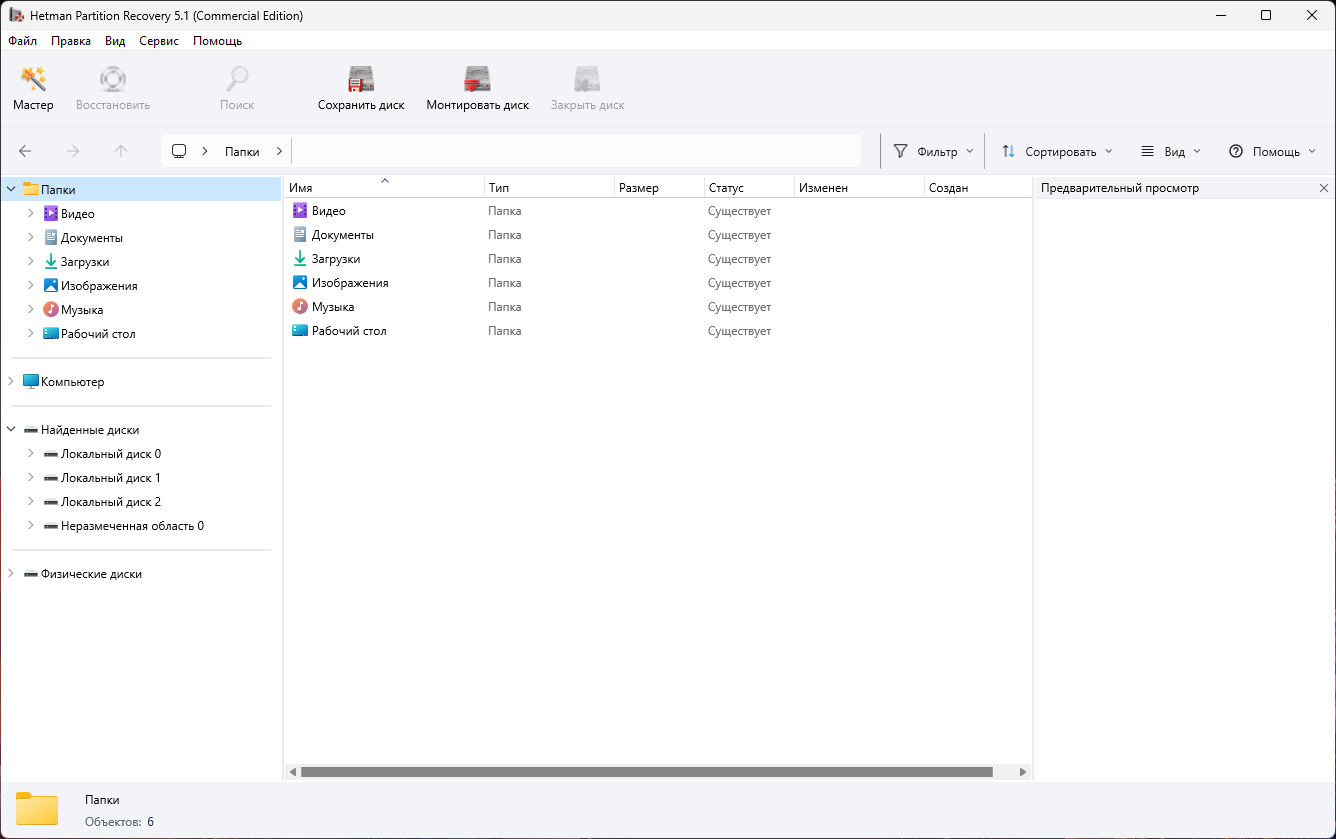
Task: Close the Предварительный просмотр panel
Action: point(1324,188)
